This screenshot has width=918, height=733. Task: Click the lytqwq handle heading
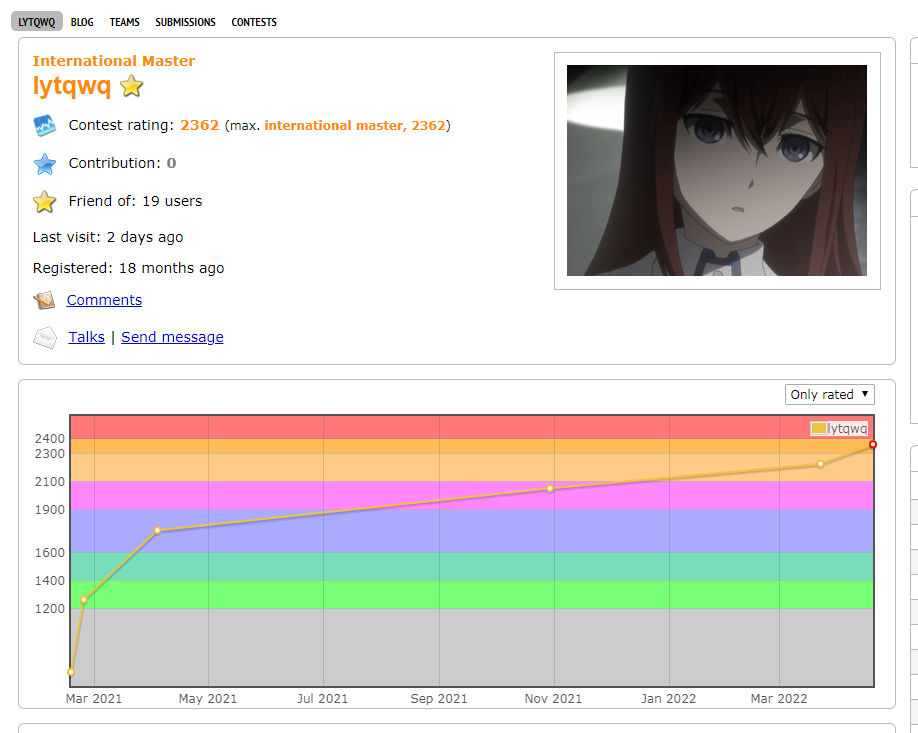71,85
